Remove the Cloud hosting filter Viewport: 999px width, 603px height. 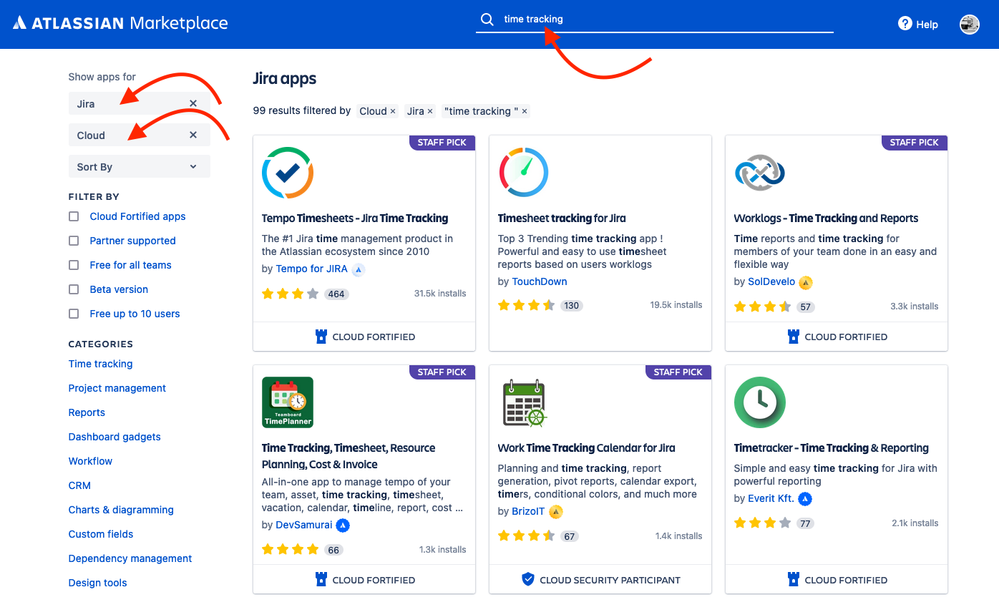pos(193,135)
